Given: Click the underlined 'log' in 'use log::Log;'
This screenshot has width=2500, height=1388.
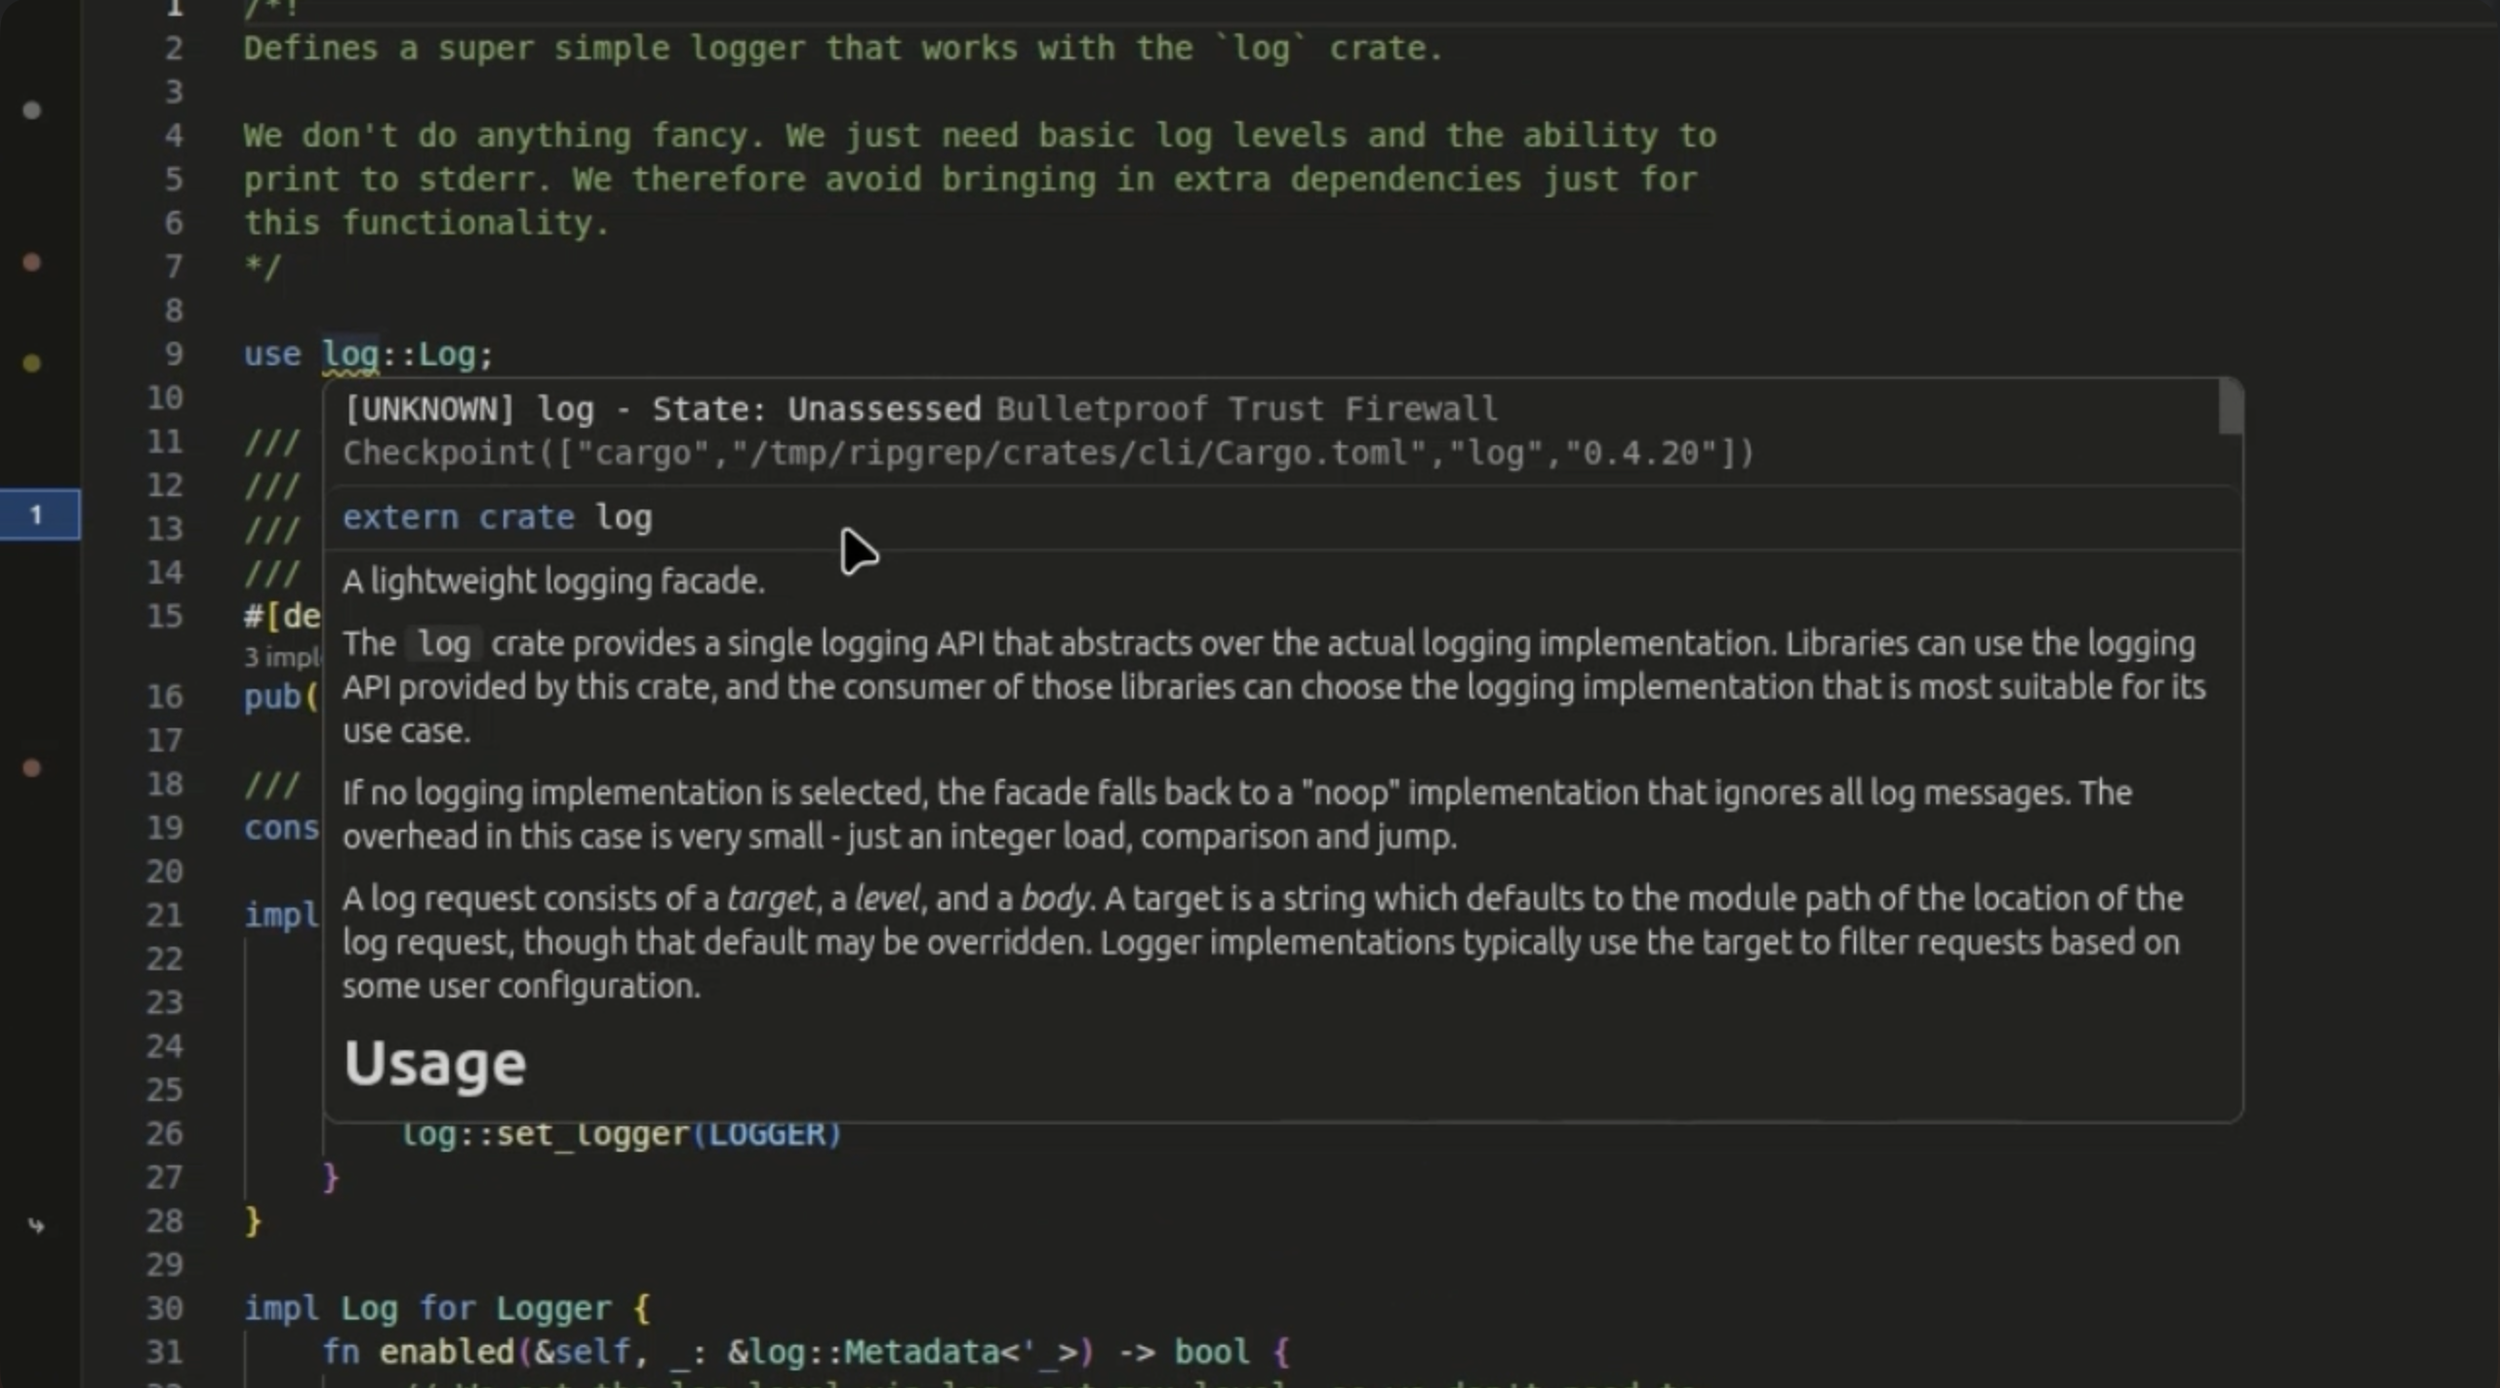Looking at the screenshot, I should tap(350, 355).
